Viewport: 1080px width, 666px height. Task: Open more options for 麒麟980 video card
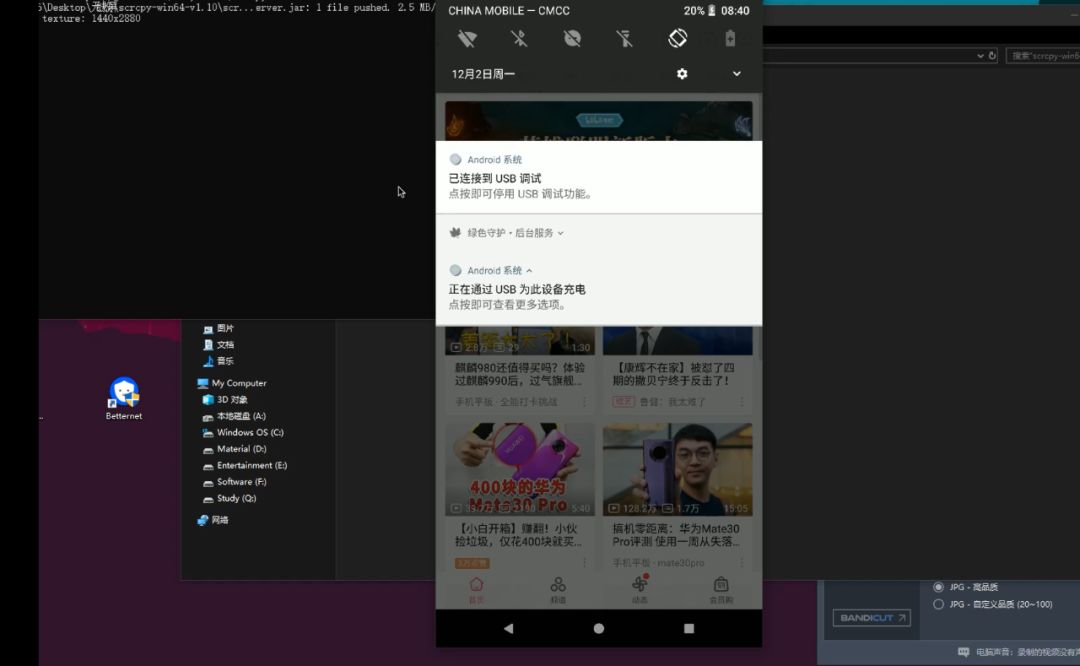[584, 402]
